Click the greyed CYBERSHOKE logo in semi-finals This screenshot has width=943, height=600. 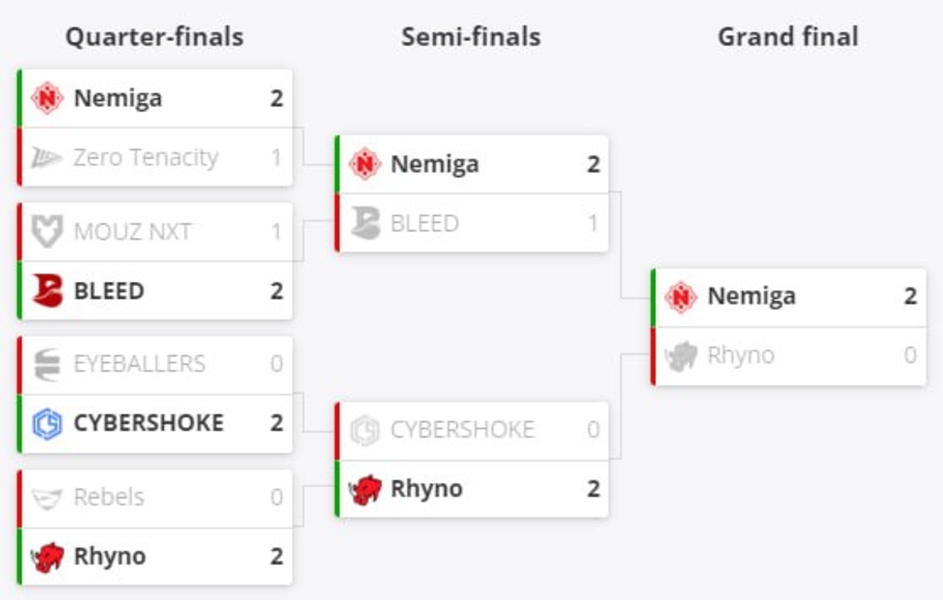[365, 430]
